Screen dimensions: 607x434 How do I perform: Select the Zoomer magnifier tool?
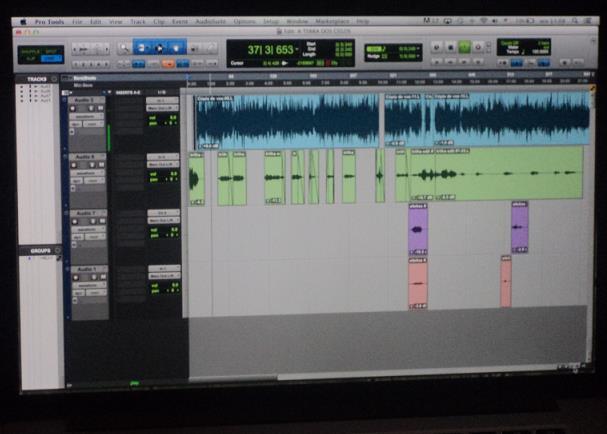coord(124,48)
